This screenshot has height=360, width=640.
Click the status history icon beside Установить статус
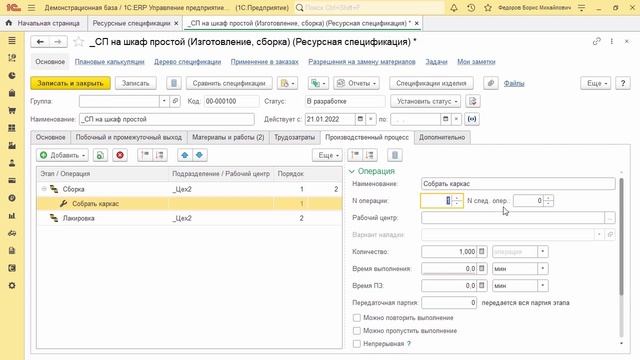[473, 101]
